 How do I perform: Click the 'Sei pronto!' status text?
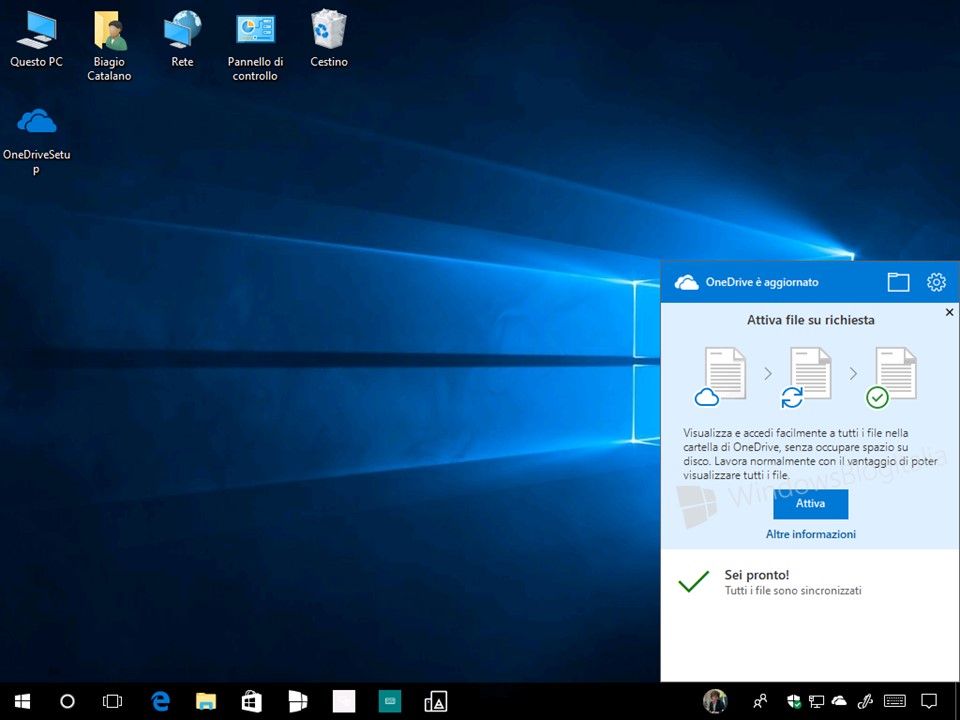[757, 575]
